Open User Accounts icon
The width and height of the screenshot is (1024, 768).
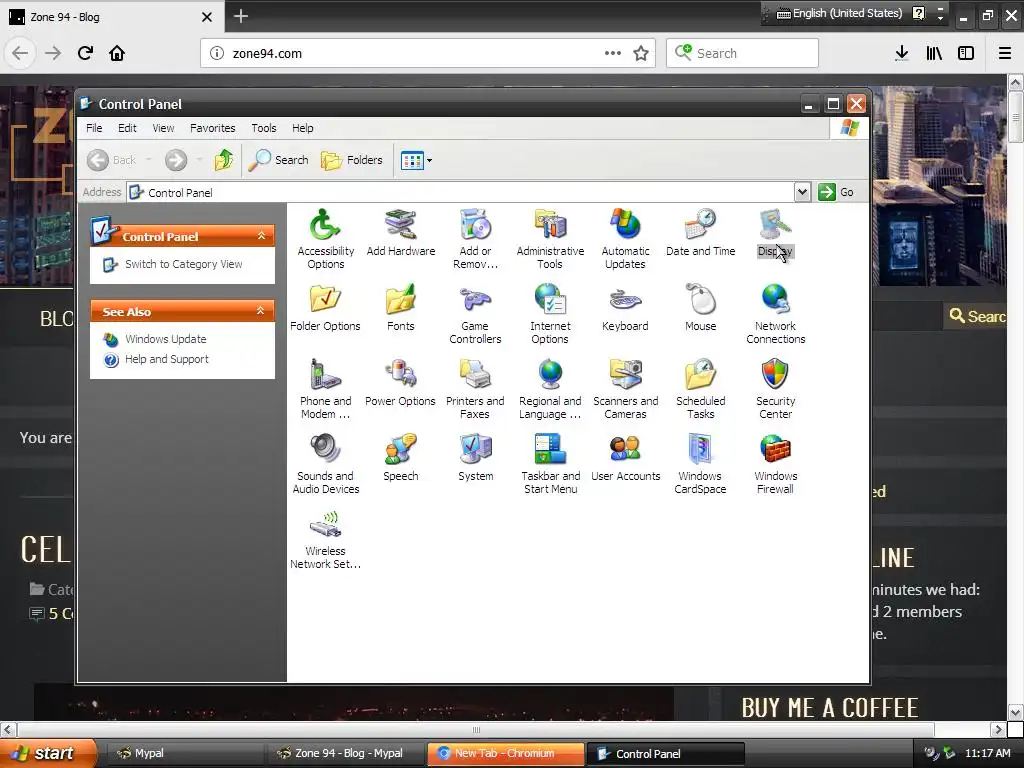point(625,457)
